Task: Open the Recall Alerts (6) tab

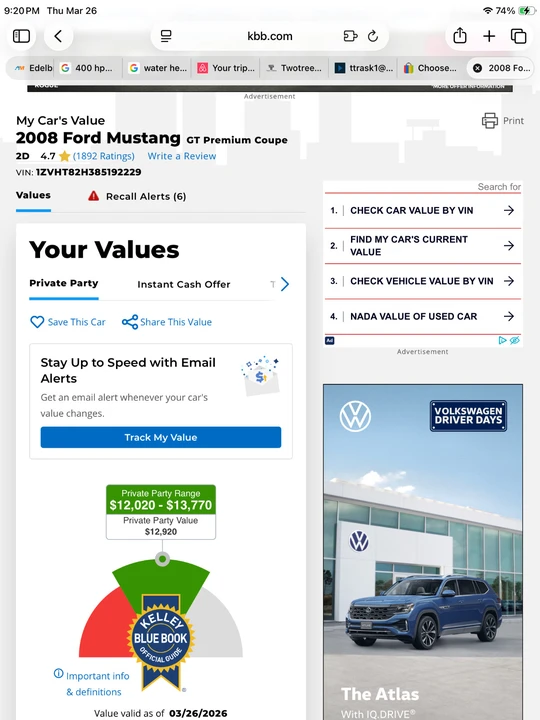Action: tap(137, 197)
